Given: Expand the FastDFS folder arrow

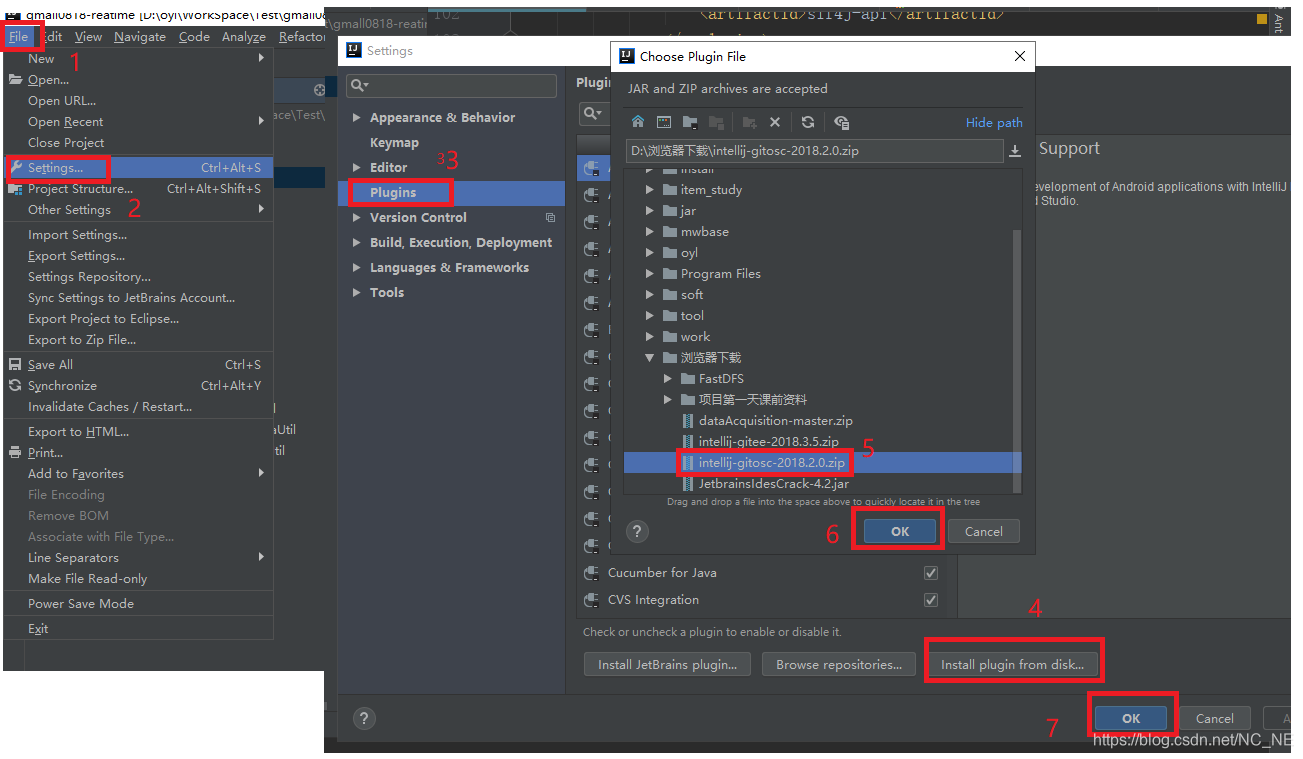Looking at the screenshot, I should 668,378.
